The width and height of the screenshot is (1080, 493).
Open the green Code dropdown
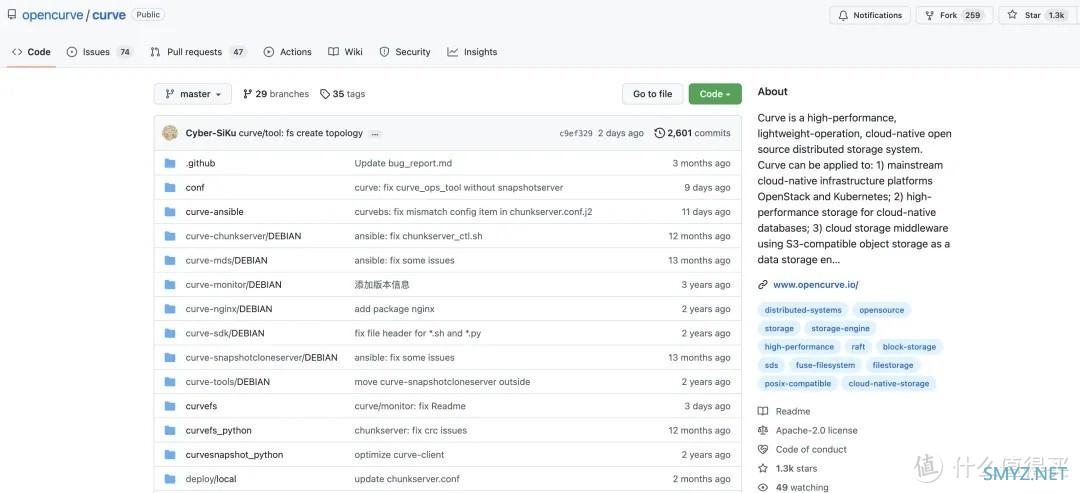[x=715, y=94]
